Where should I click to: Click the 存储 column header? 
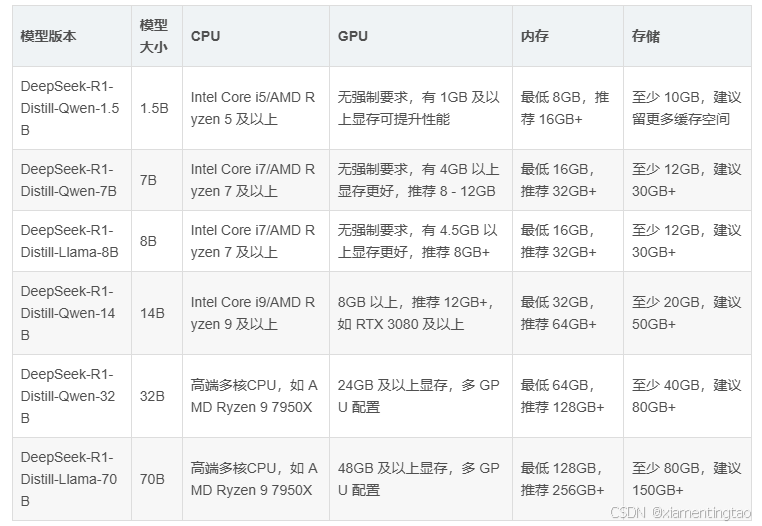pyautogui.click(x=687, y=36)
